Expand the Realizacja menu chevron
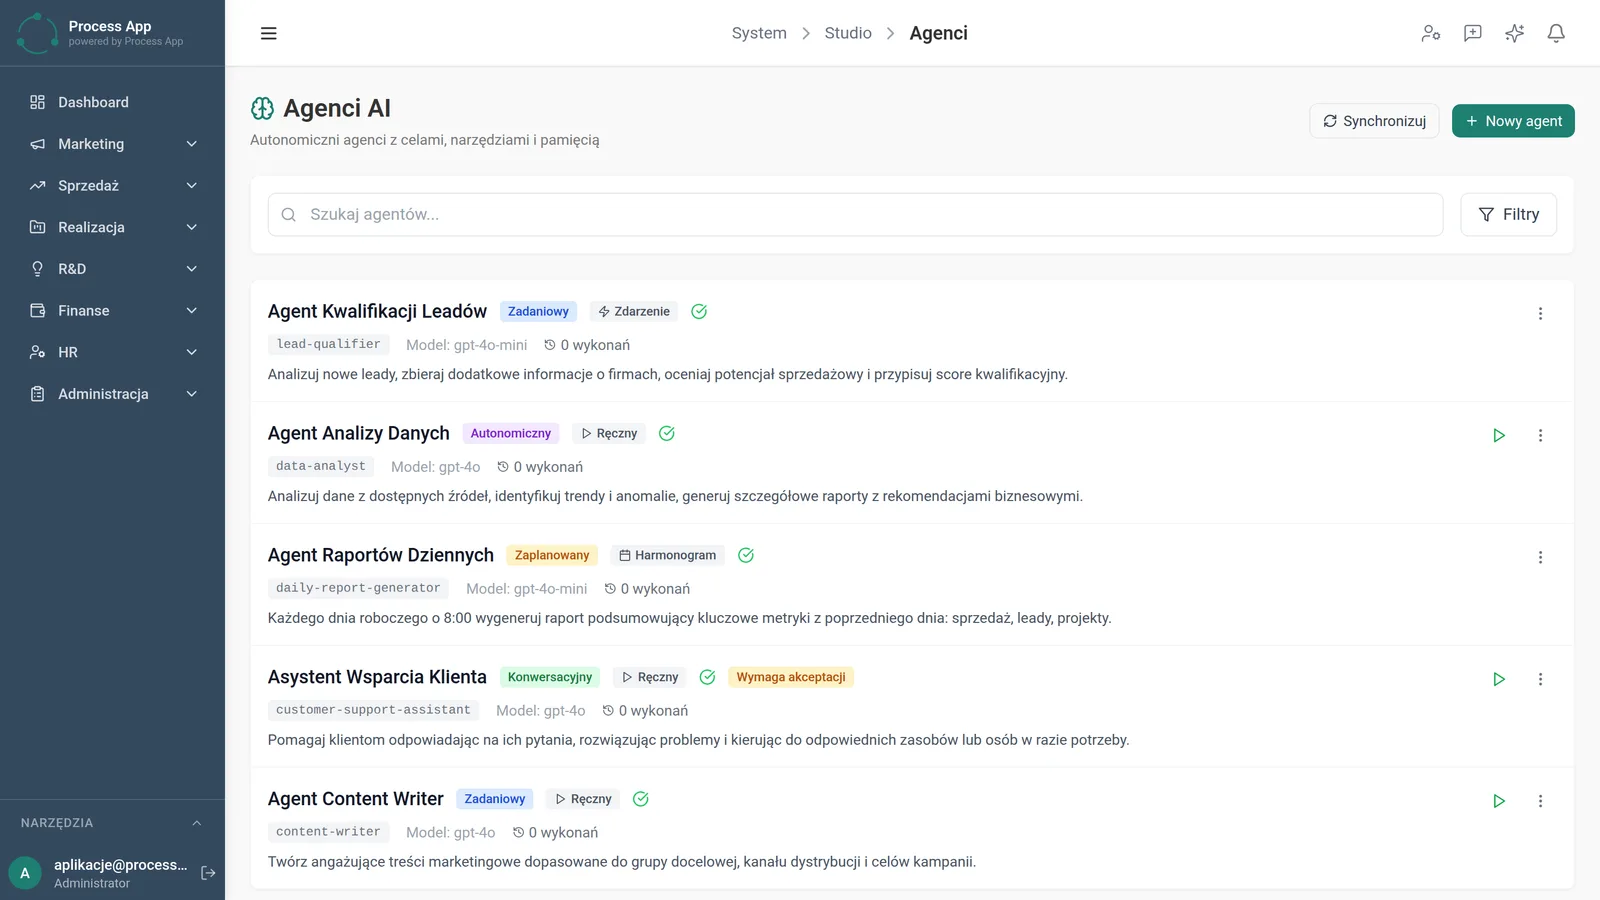 [x=192, y=227]
